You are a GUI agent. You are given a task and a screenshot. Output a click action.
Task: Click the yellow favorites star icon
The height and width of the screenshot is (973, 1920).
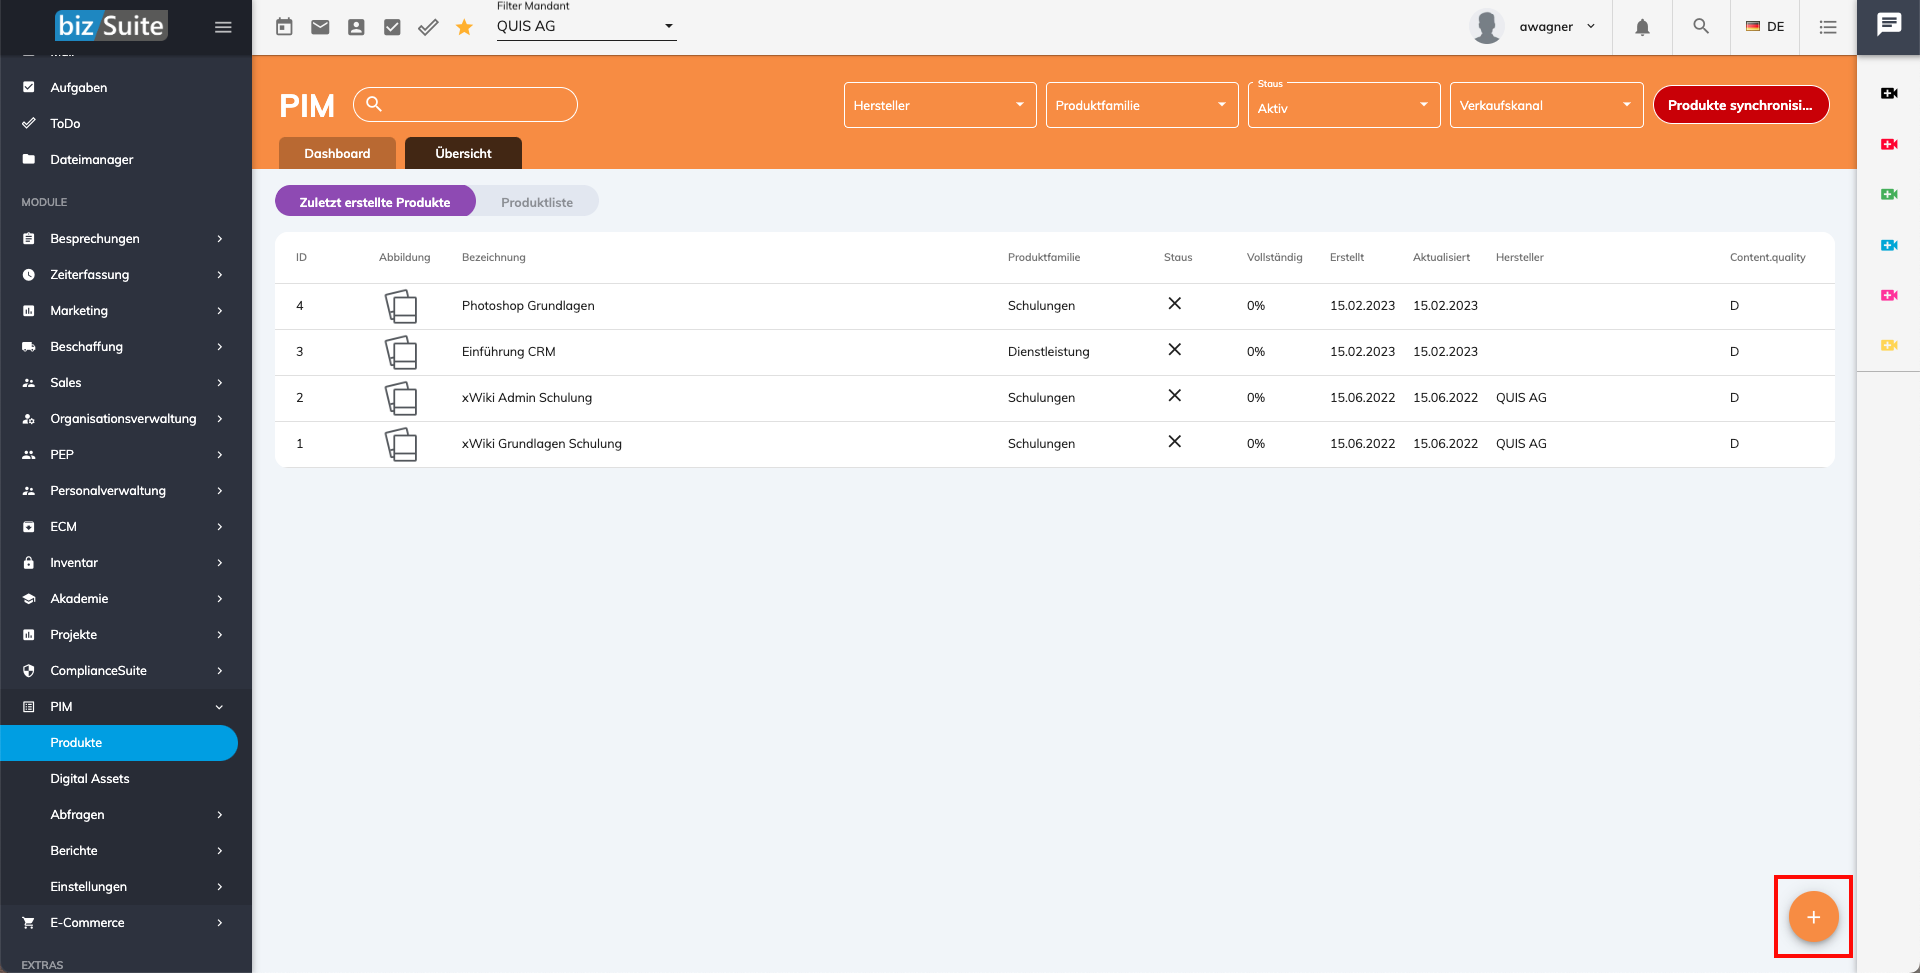click(464, 27)
